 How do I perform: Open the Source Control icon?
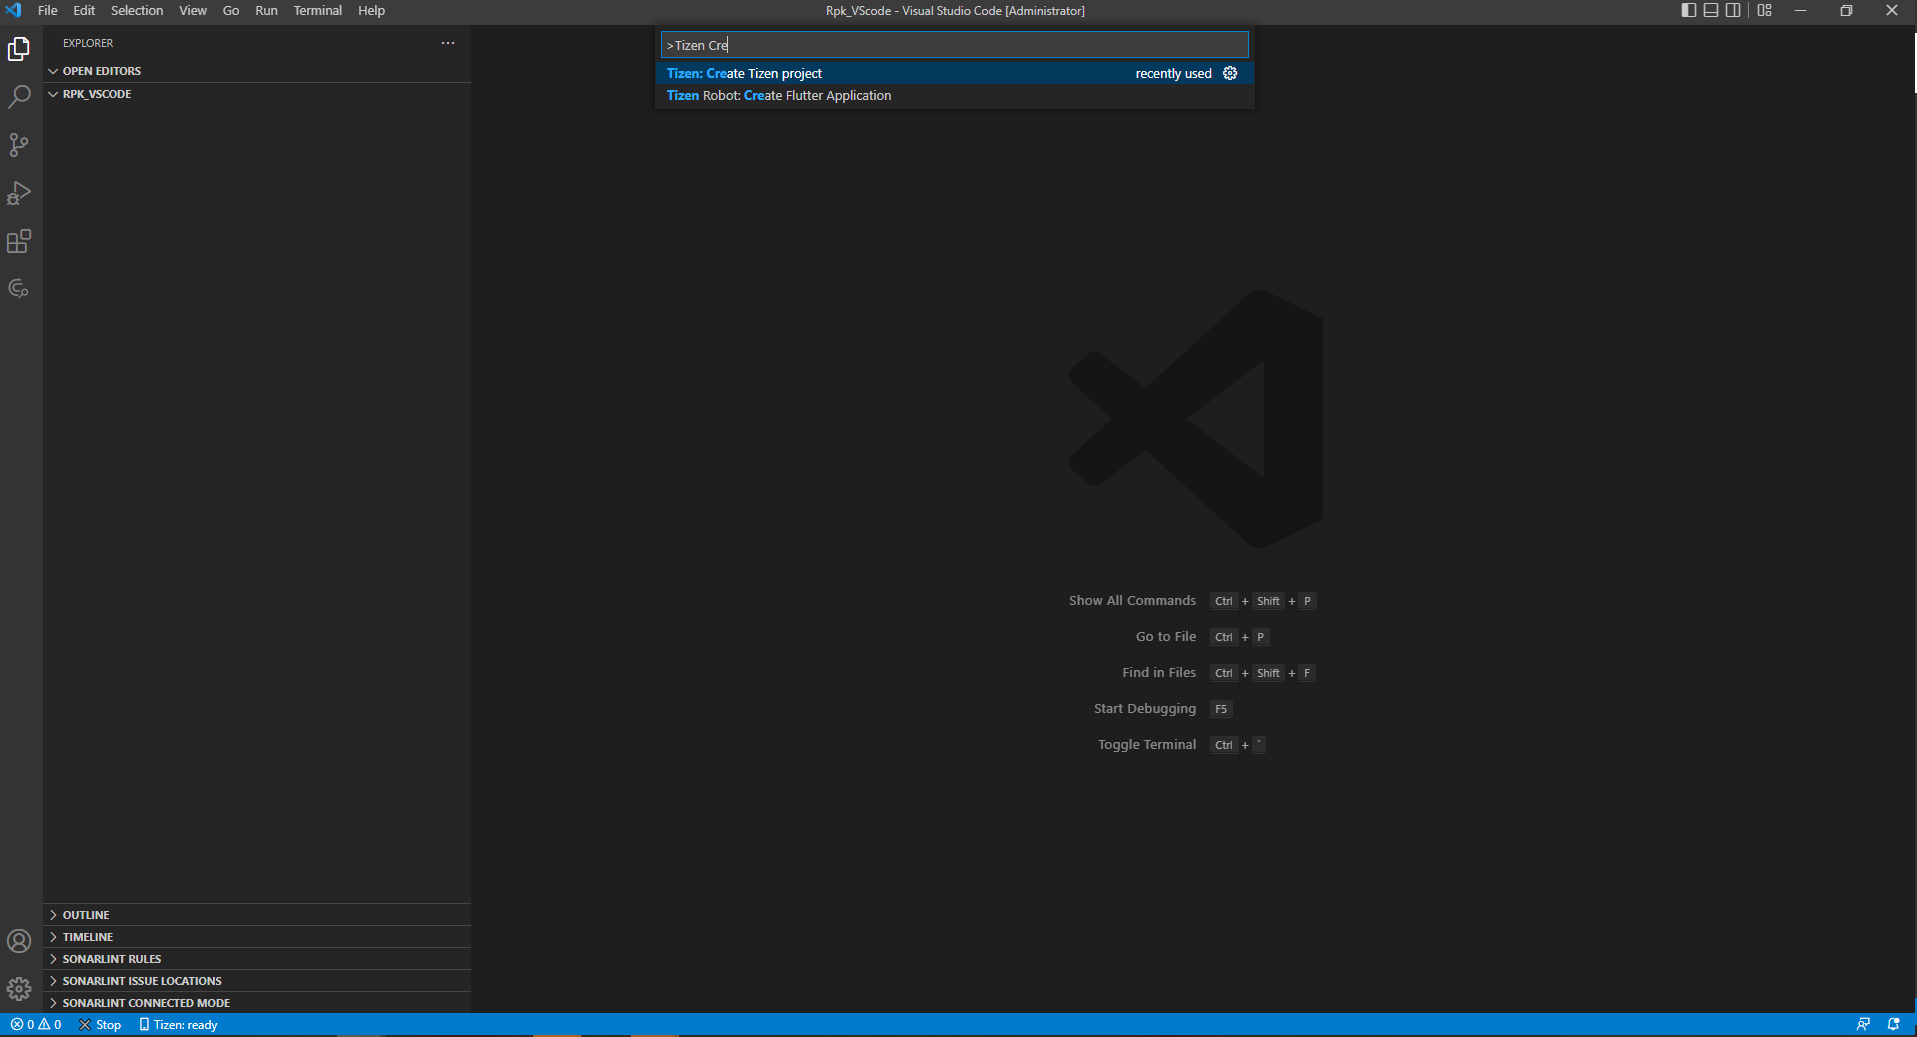click(19, 144)
